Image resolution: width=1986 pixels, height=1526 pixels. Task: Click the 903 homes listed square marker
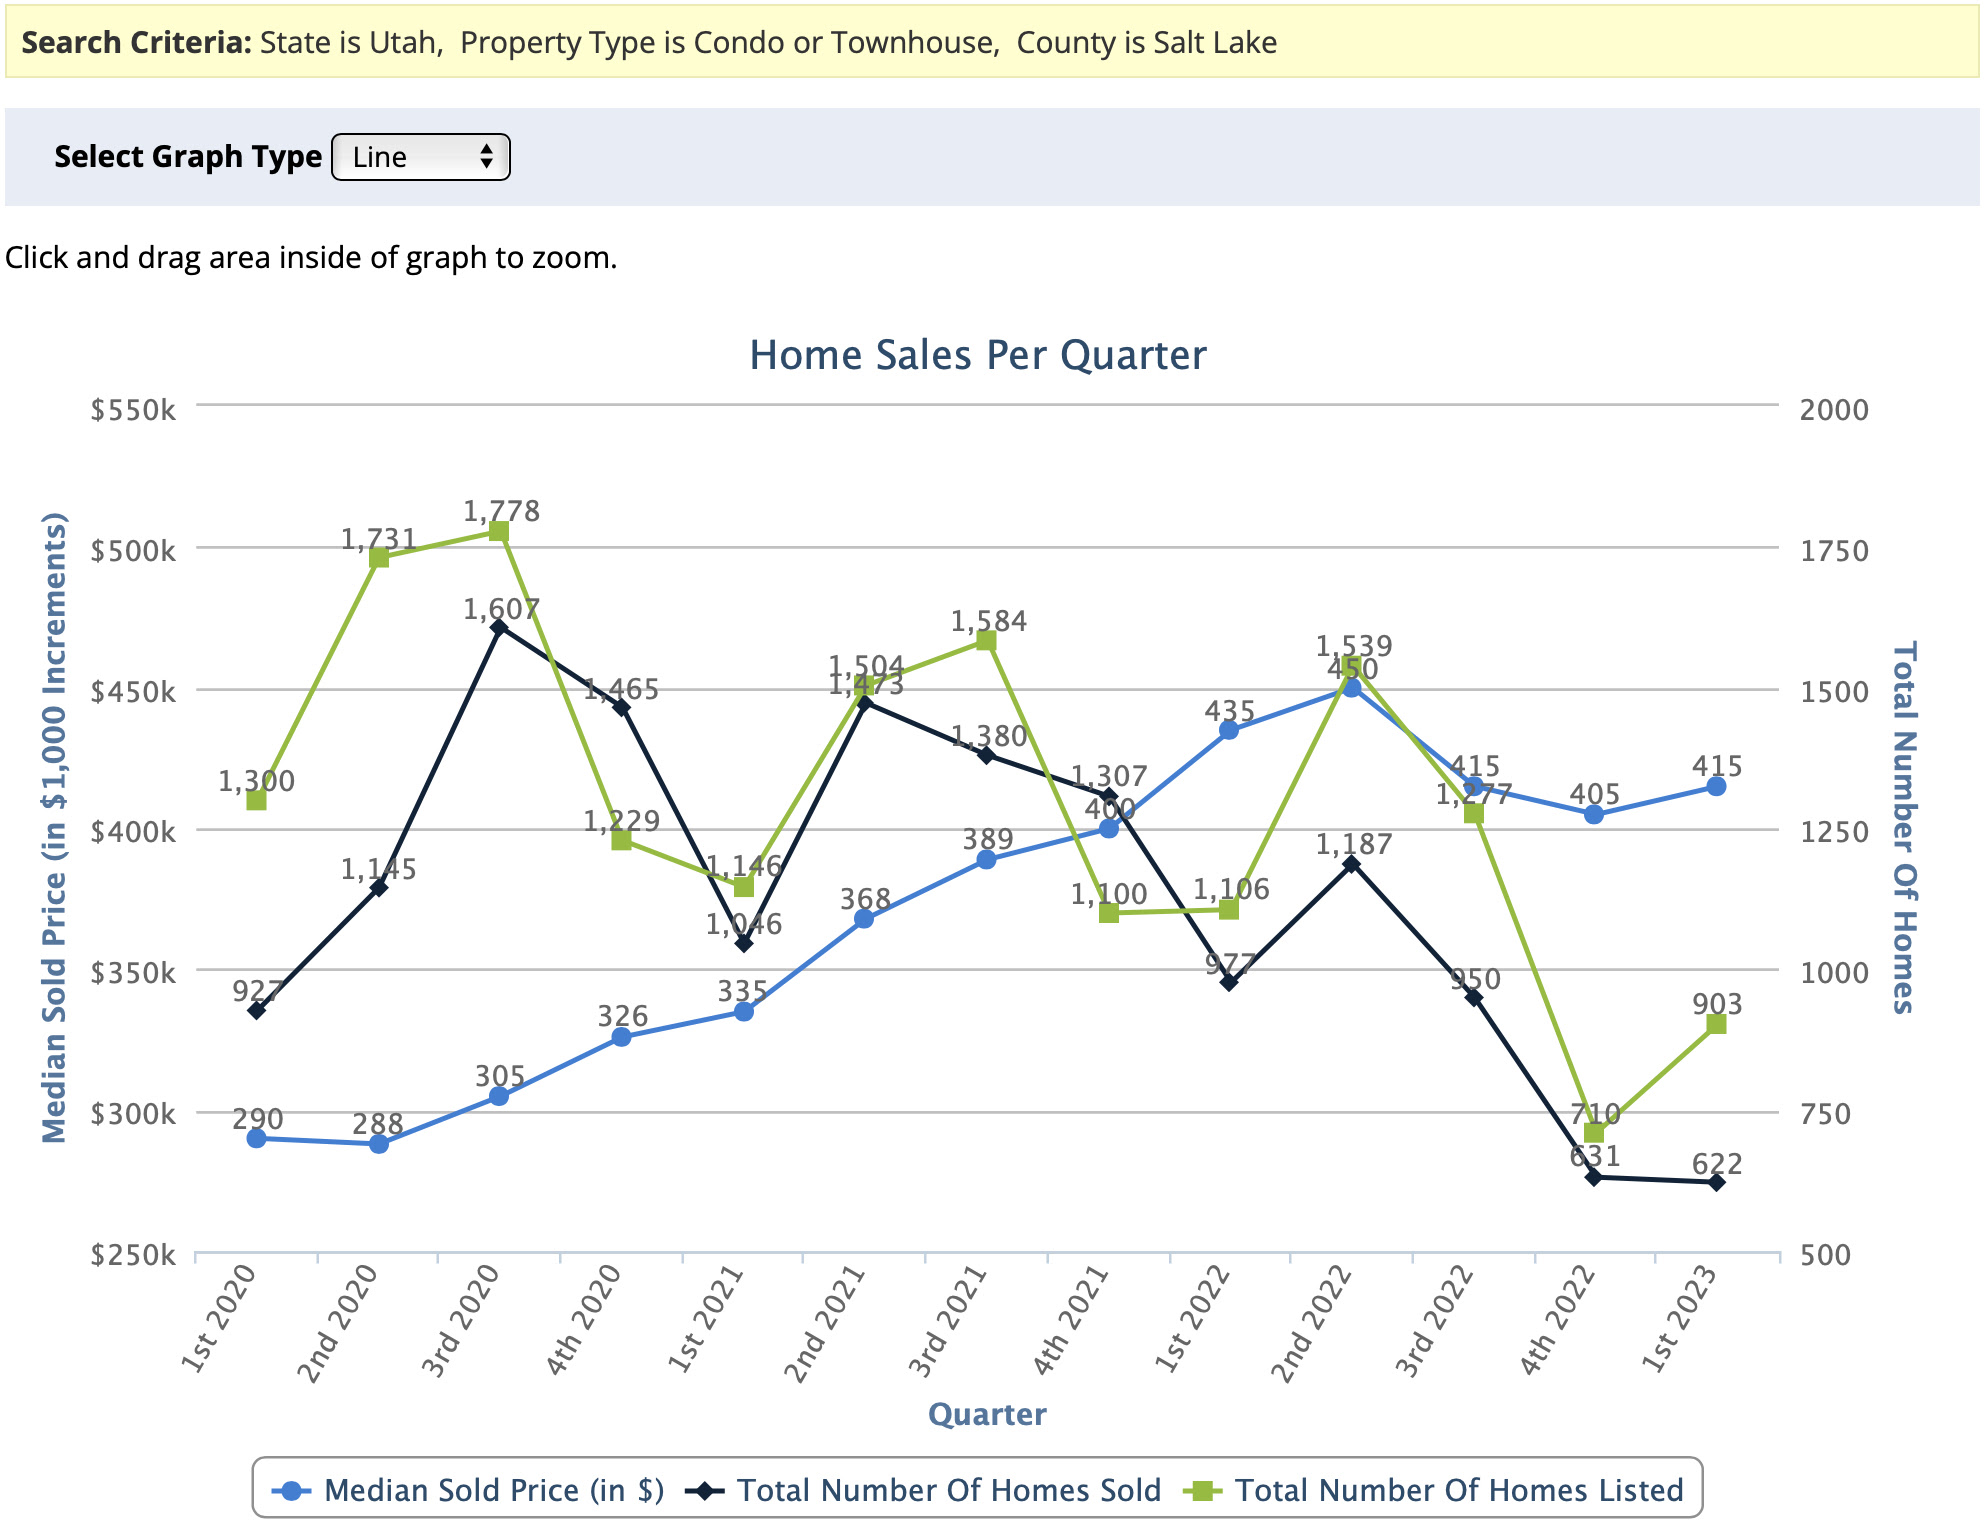click(x=1716, y=1024)
